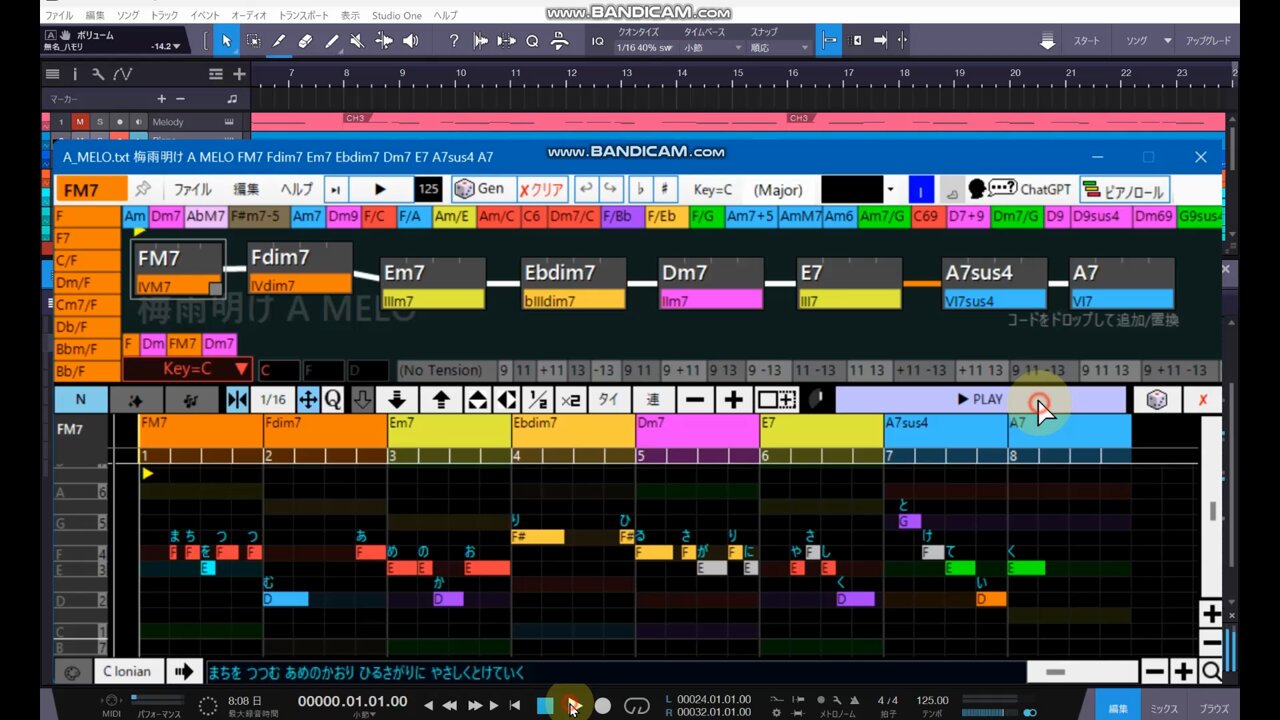The width and height of the screenshot is (1280, 720).
Task: Click the horizontal flip mirror icon
Action: point(237,400)
